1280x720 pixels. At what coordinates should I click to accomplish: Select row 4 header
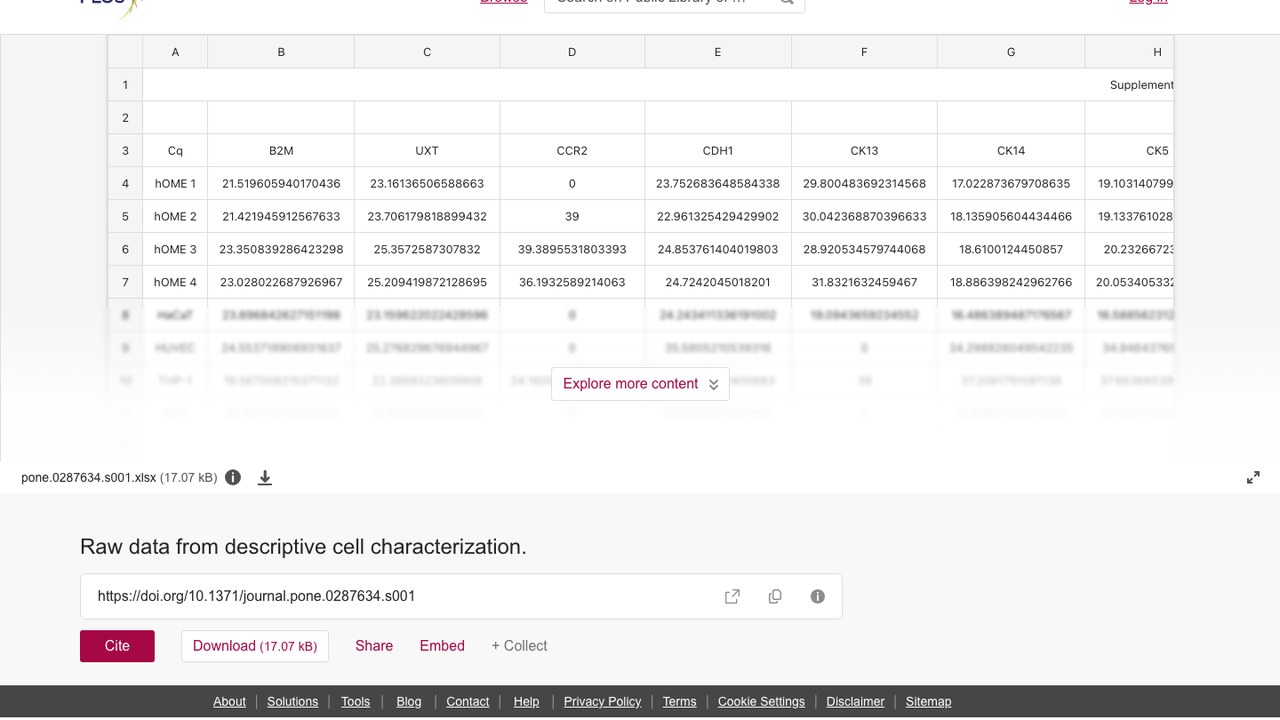point(125,184)
